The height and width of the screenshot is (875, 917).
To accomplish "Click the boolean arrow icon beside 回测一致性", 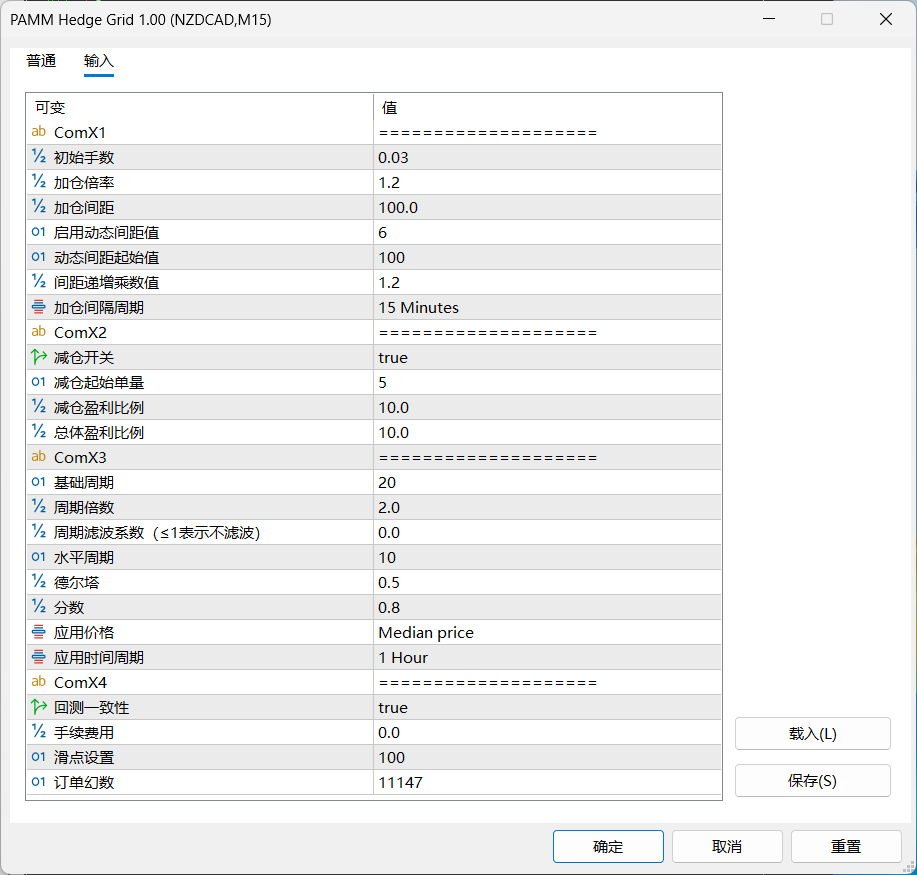I will pyautogui.click(x=39, y=707).
